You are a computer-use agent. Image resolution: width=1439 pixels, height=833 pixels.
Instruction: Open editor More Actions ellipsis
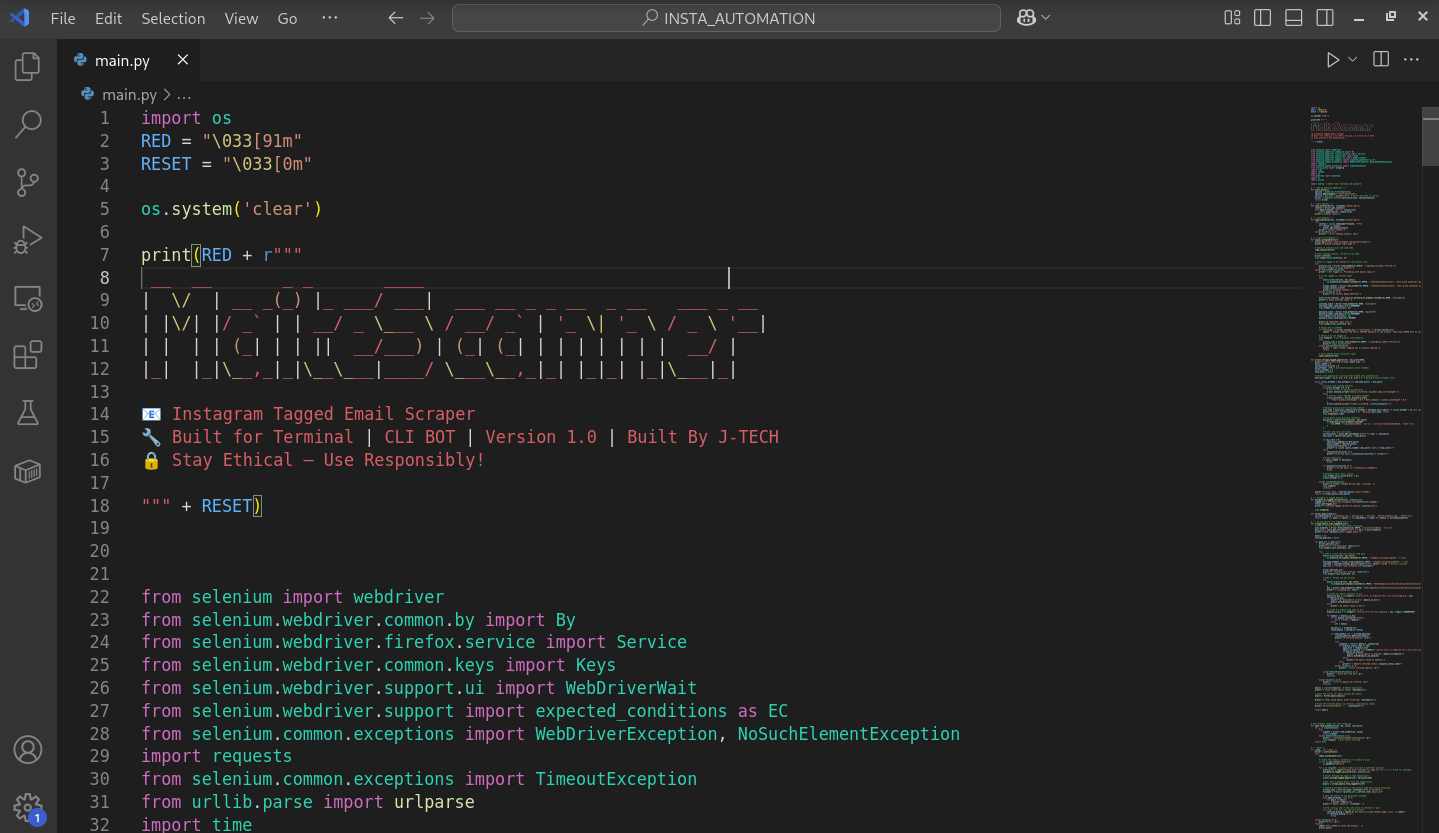[x=1411, y=60]
